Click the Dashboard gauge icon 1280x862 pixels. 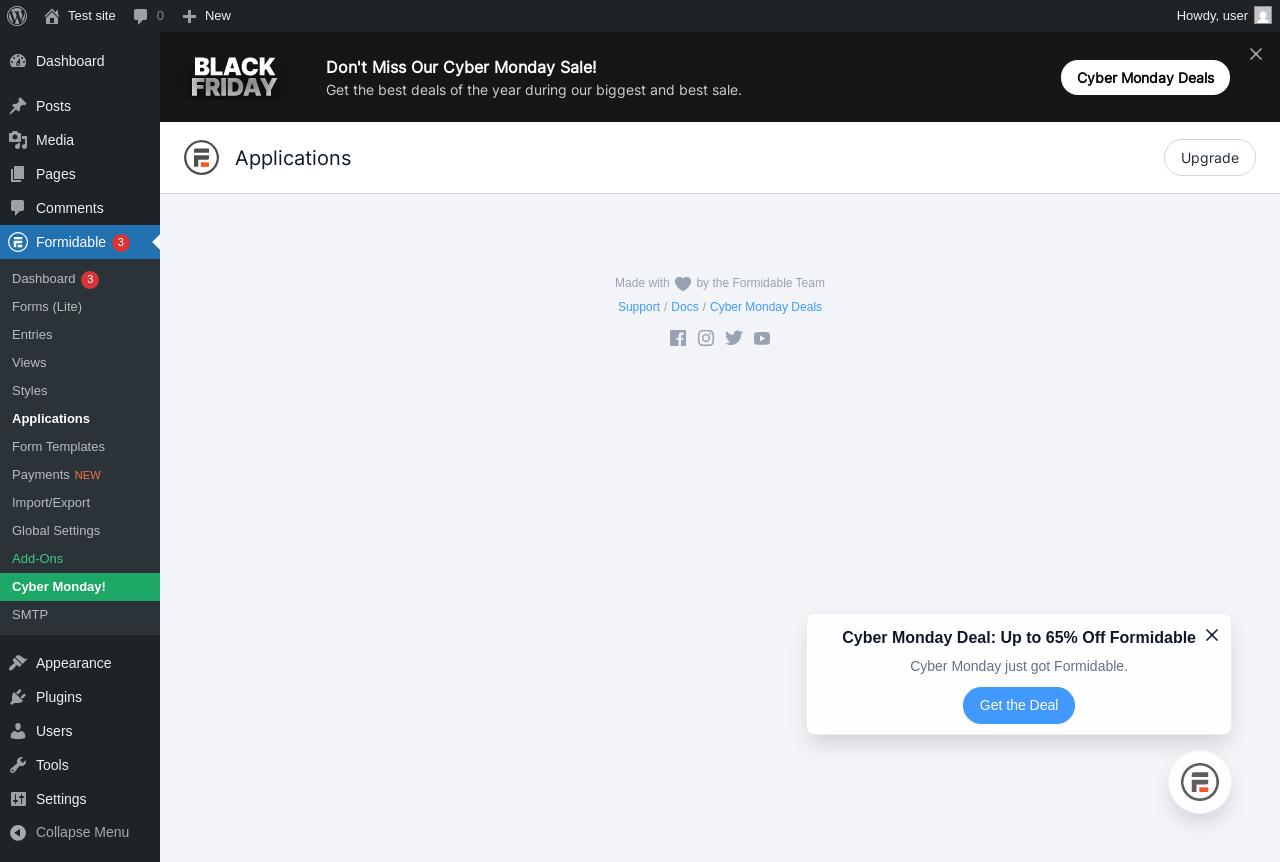point(18,61)
